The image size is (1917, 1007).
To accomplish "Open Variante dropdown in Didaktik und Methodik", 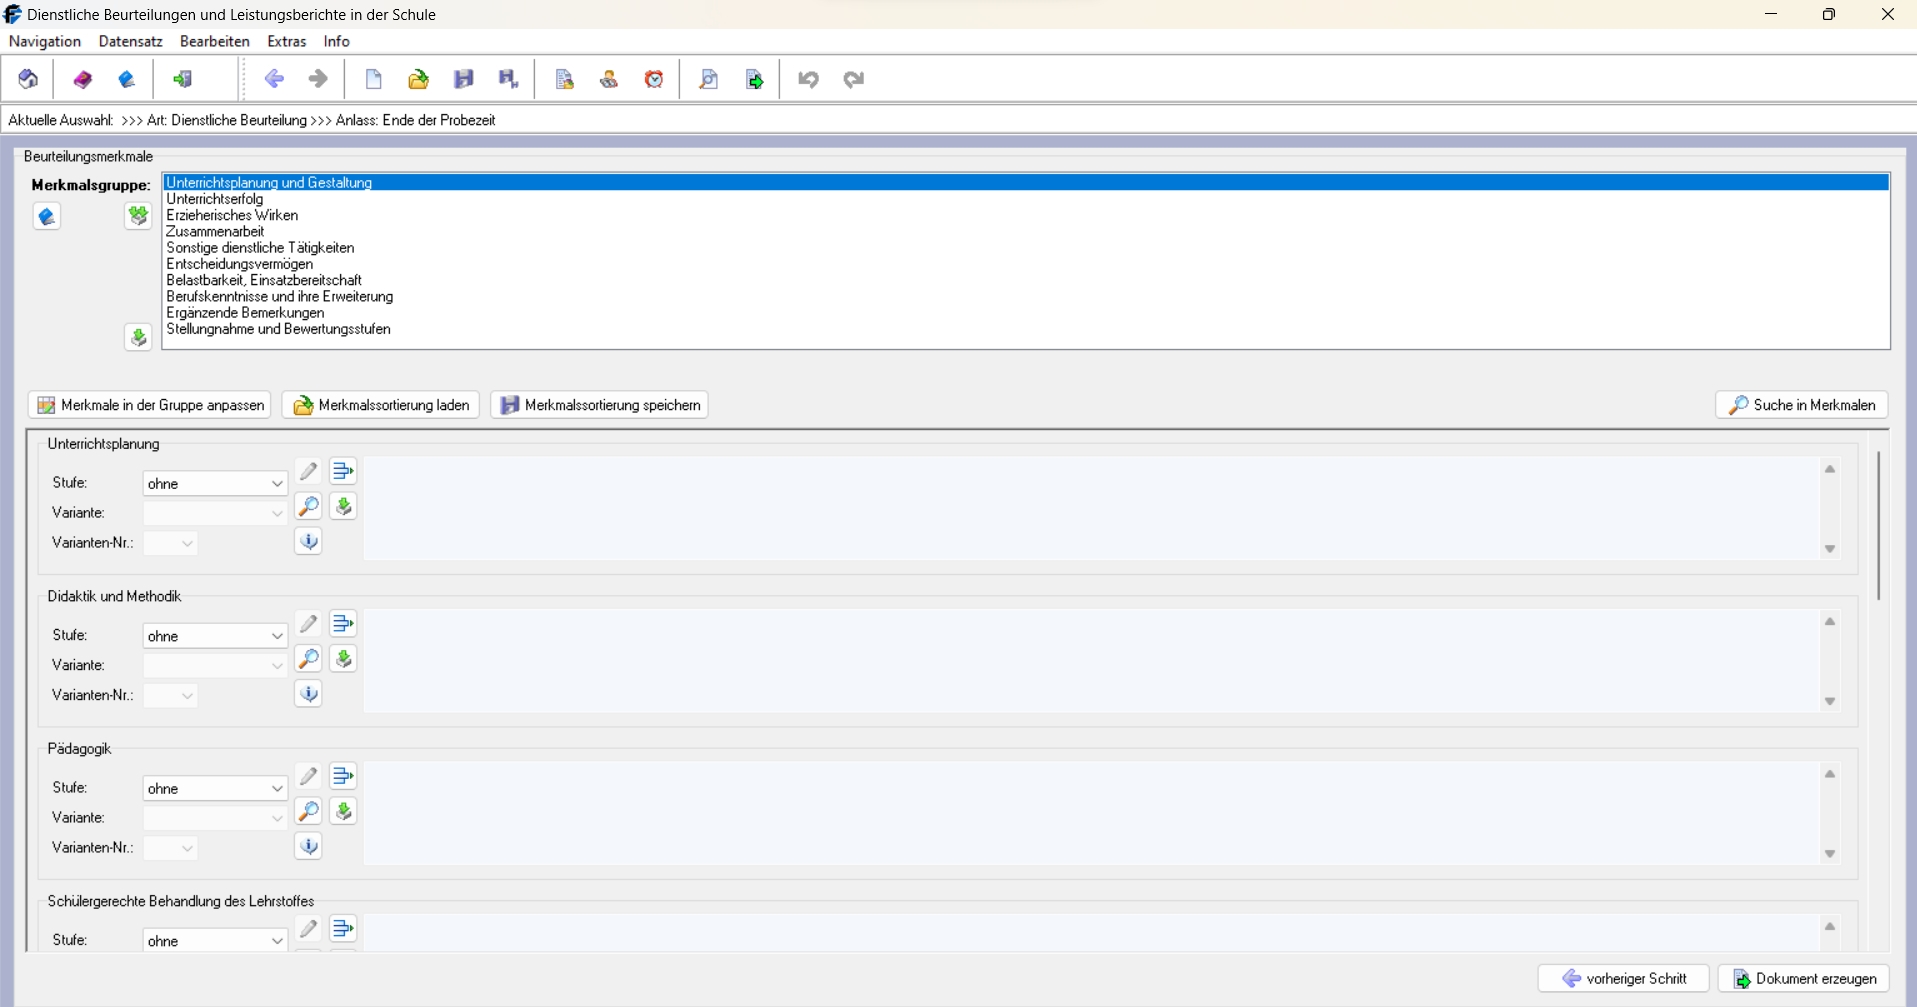I will tap(215, 666).
